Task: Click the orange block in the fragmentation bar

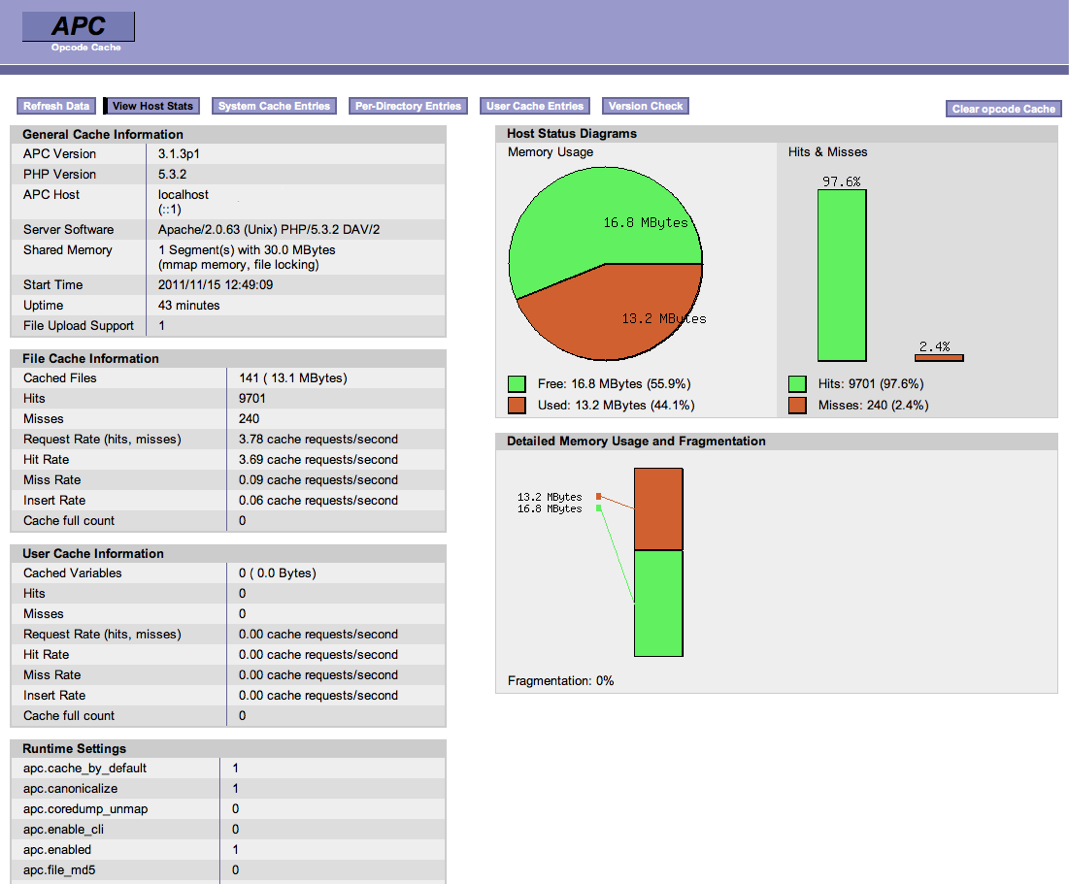Action: 659,509
